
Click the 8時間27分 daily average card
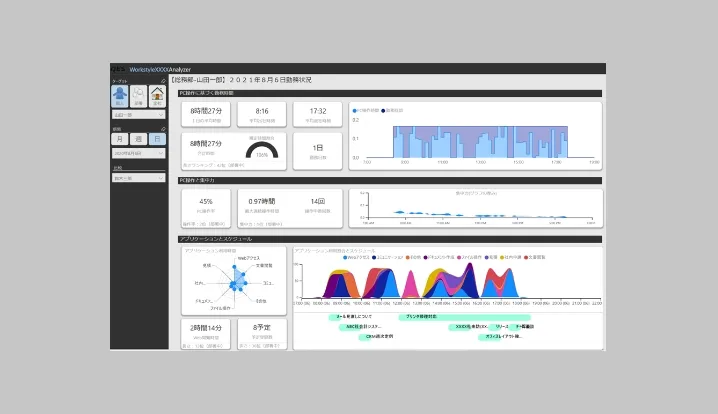tap(206, 113)
